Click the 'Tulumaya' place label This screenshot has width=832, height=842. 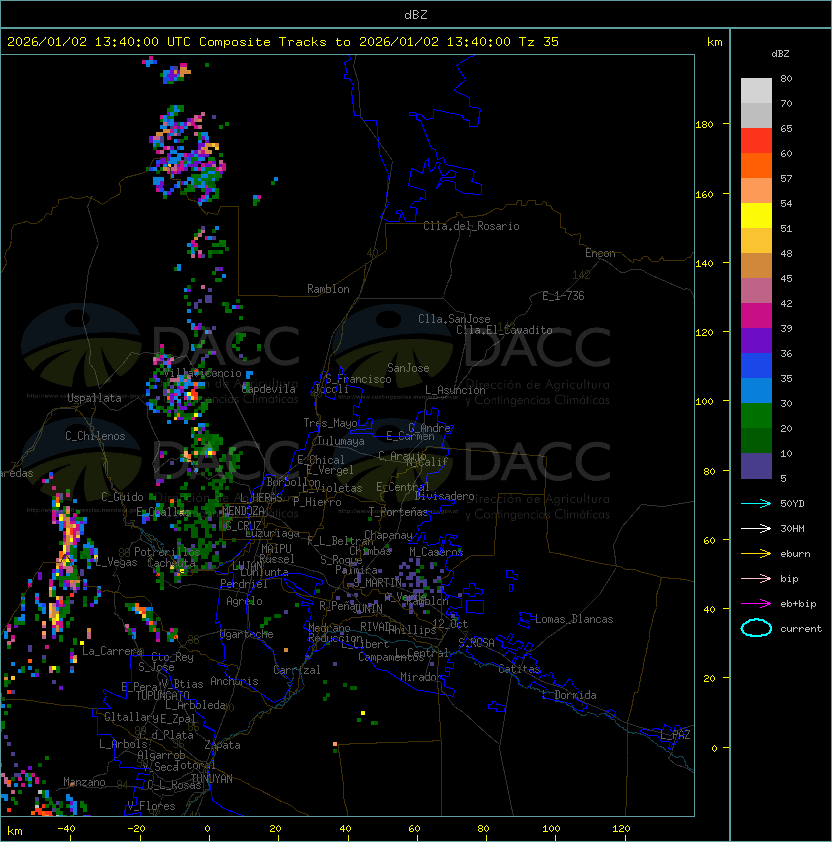click(x=341, y=441)
